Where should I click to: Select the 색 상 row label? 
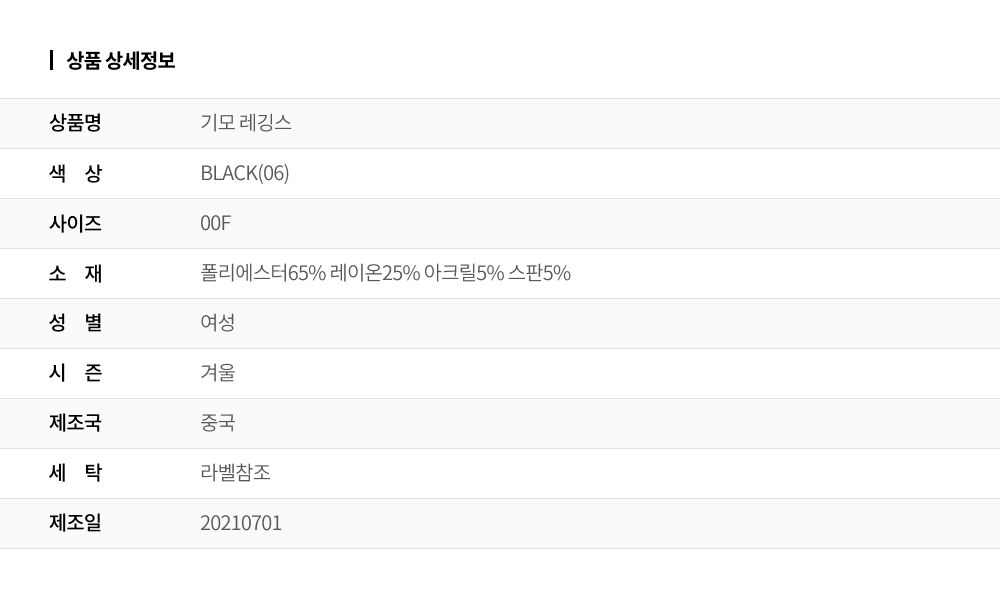point(75,173)
